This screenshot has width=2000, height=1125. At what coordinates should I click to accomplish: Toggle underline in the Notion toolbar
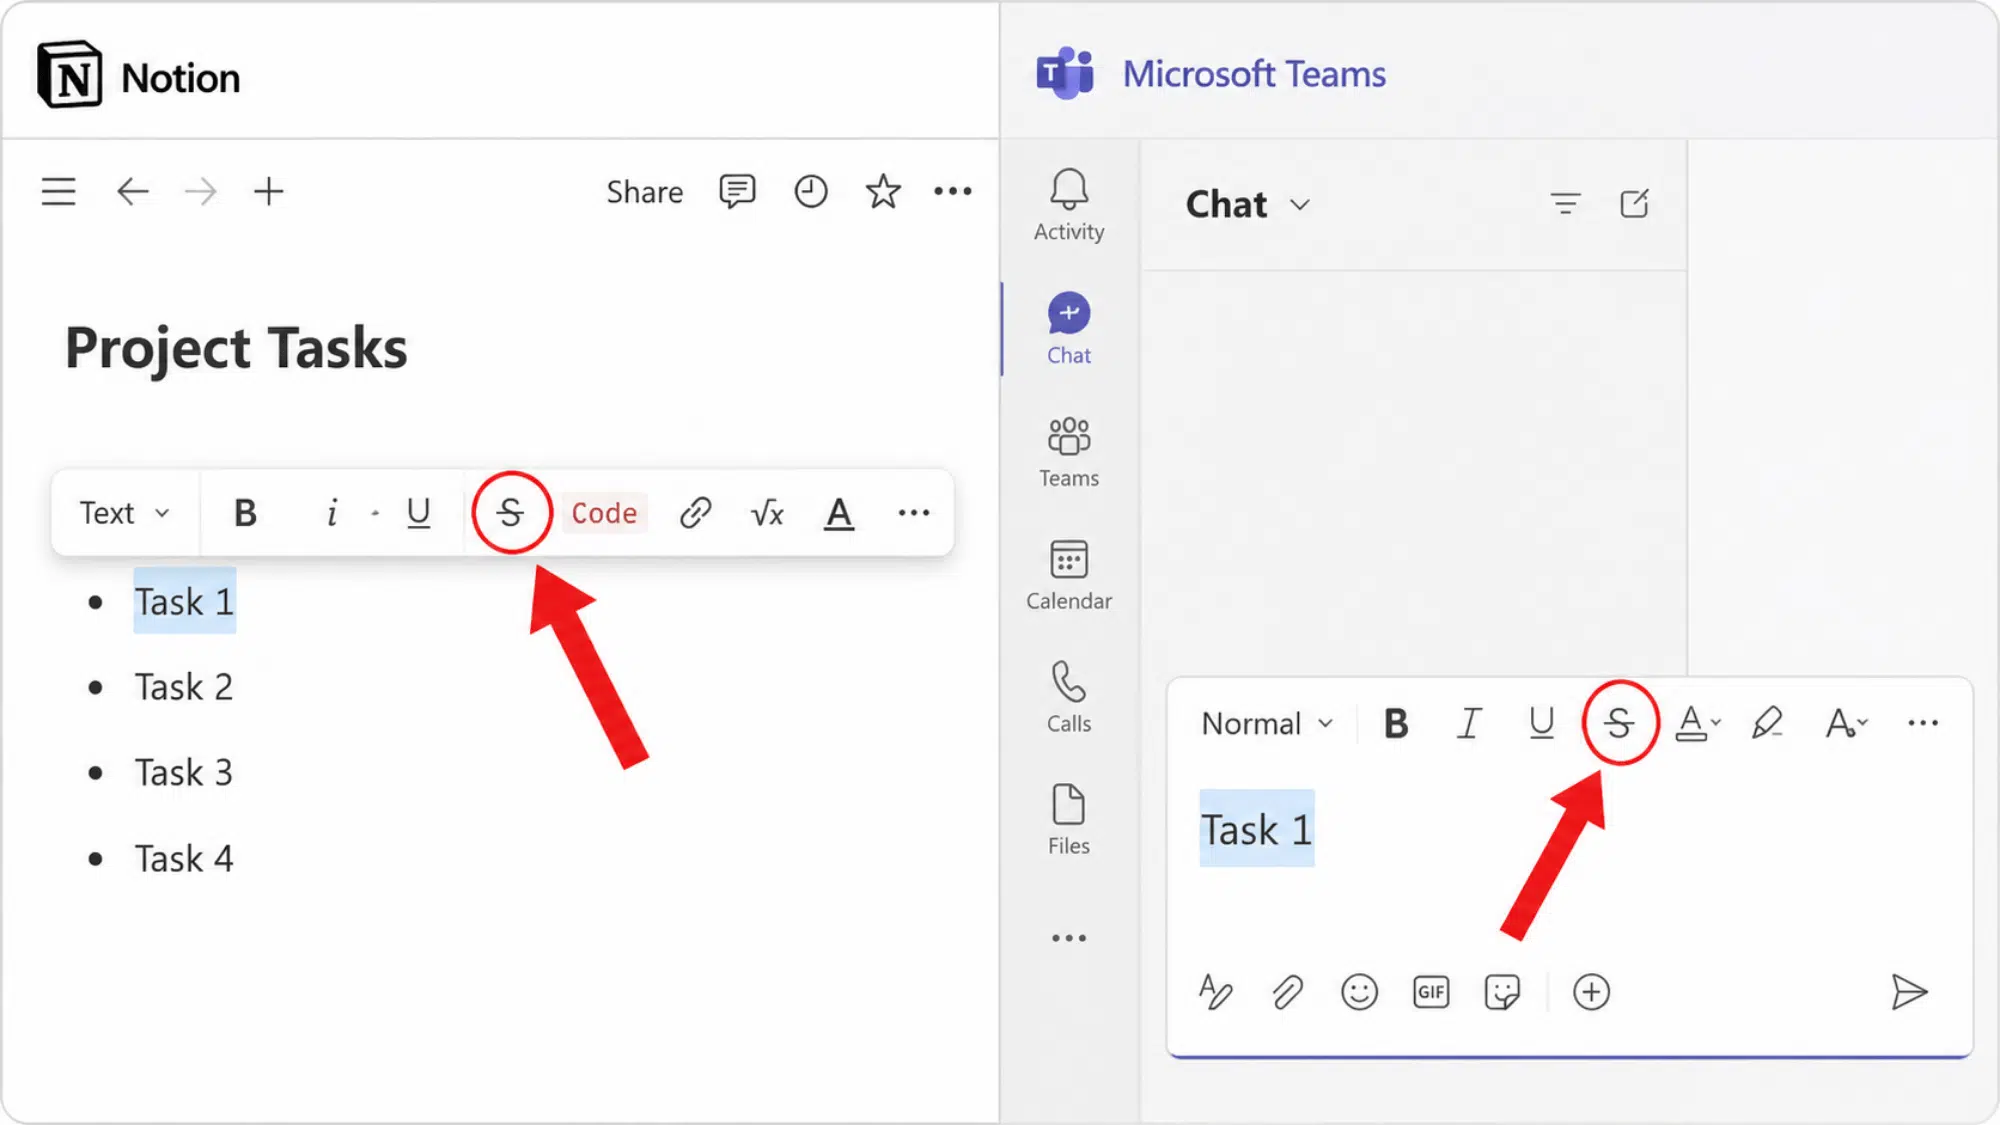coord(419,513)
